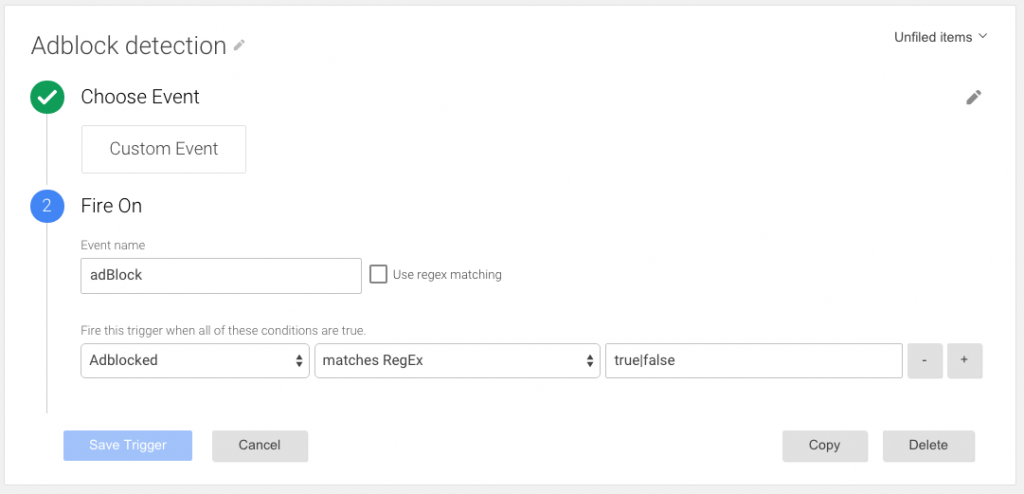Click the true|false condition value field
The height and width of the screenshot is (494, 1024).
click(754, 360)
